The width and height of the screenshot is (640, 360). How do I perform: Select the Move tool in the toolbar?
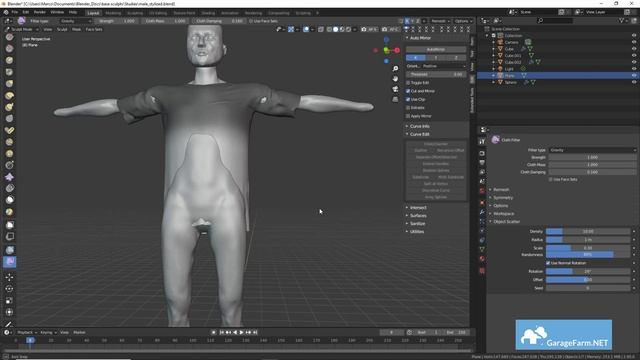(9, 277)
